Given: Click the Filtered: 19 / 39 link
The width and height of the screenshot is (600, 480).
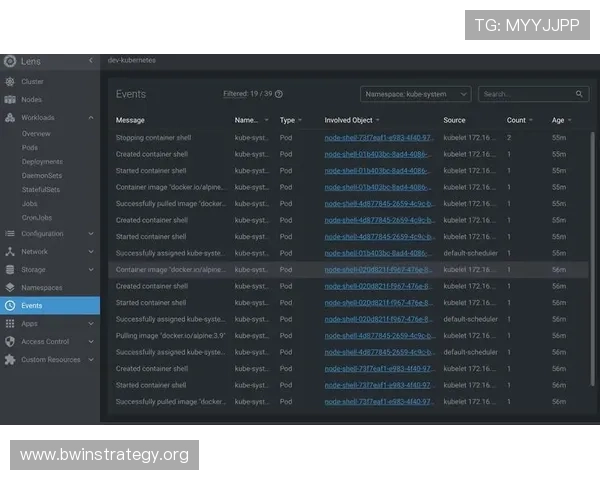Looking at the screenshot, I should coord(248,94).
